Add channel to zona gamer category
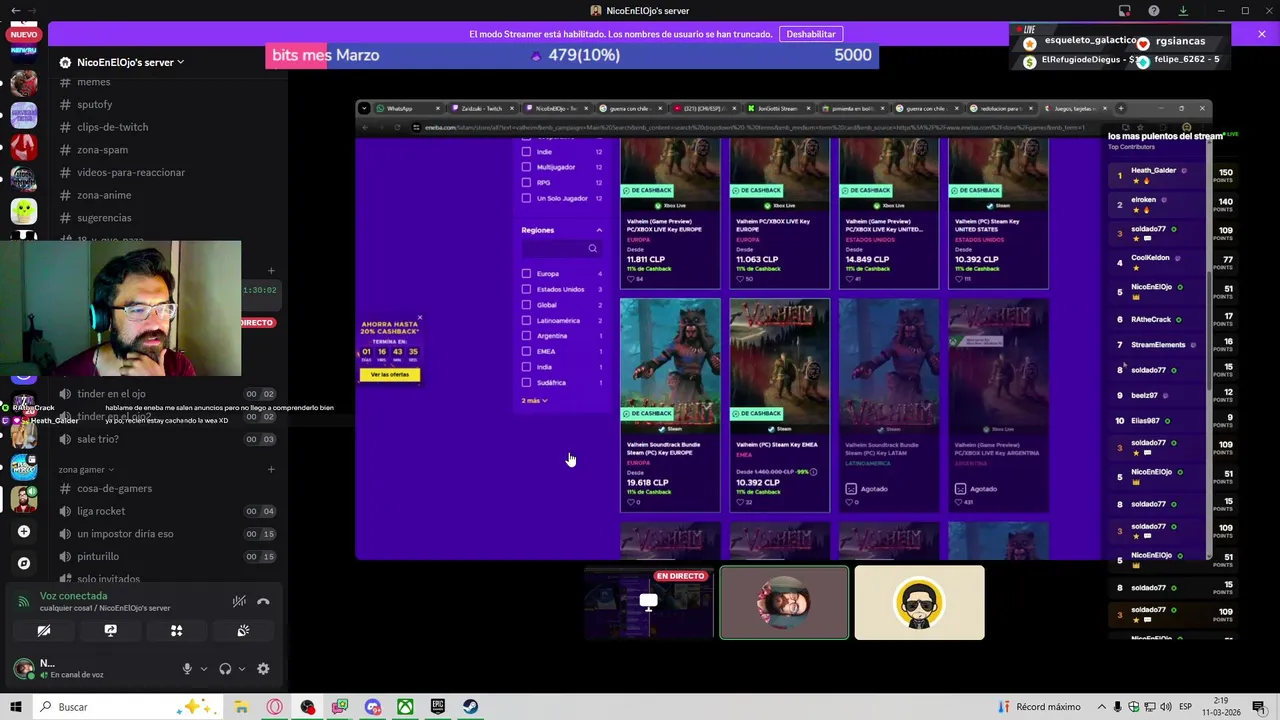Screen dimensions: 1280x720 point(271,469)
